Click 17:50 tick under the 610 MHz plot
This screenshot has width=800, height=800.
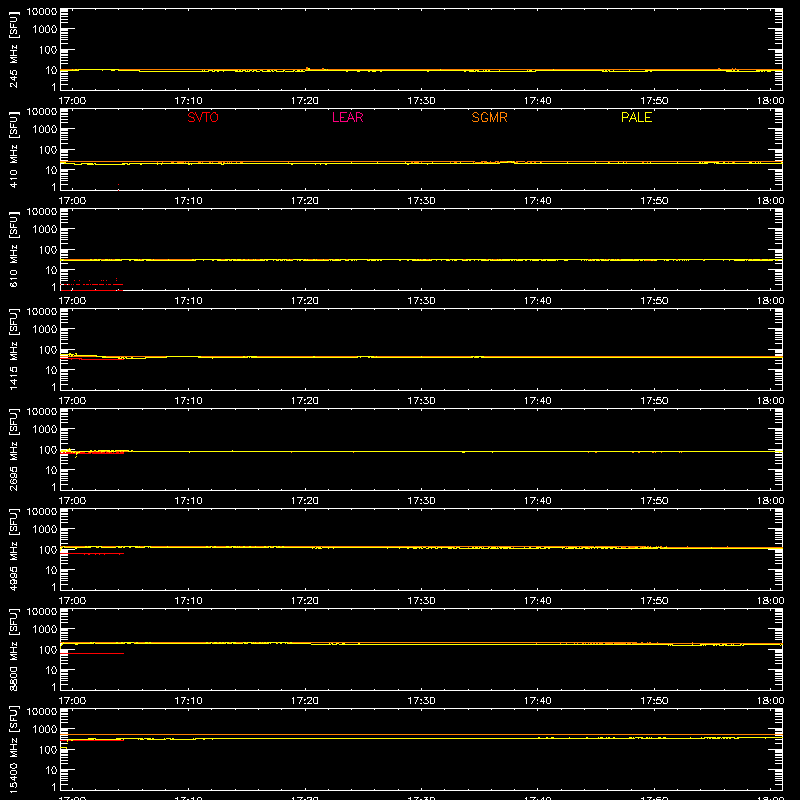pyautogui.click(x=654, y=301)
